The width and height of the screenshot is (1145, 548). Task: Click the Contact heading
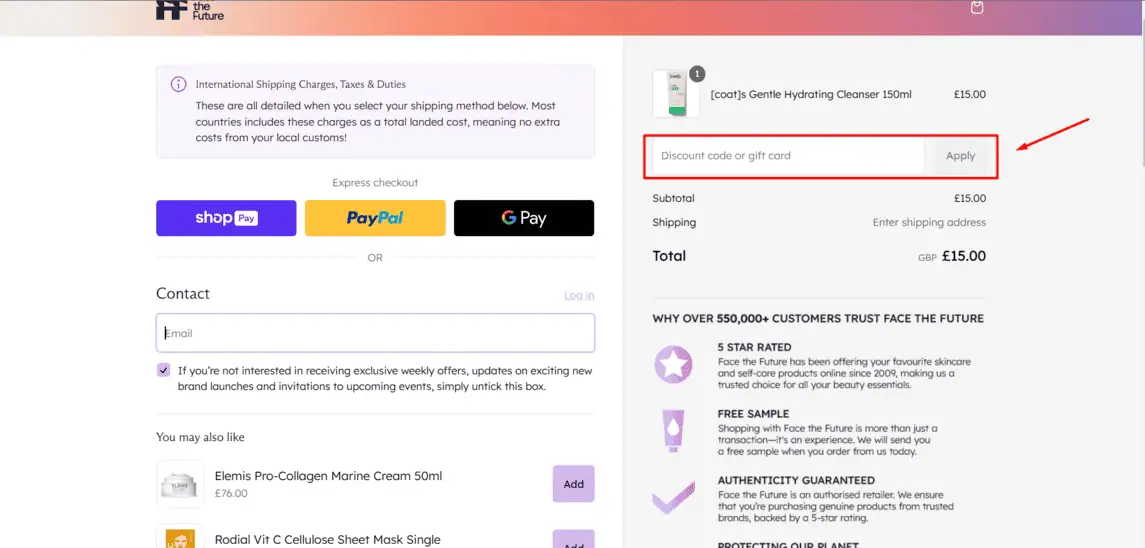pos(183,293)
